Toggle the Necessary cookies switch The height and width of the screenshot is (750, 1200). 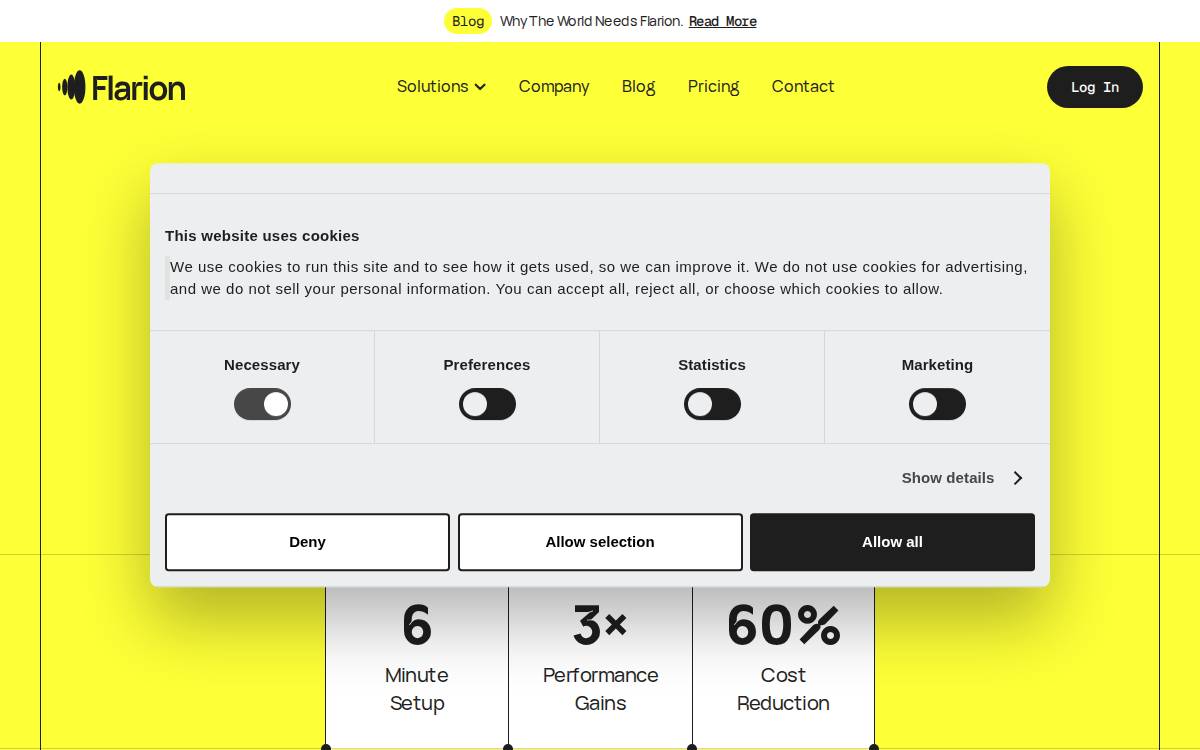click(262, 404)
